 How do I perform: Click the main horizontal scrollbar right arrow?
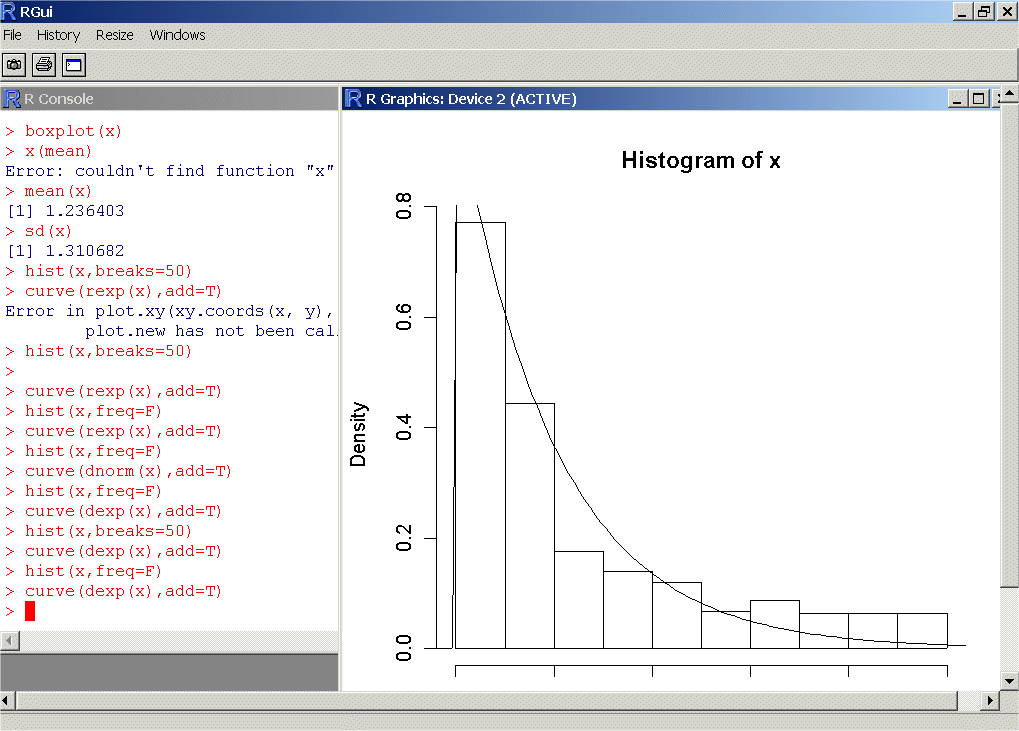coord(991,700)
